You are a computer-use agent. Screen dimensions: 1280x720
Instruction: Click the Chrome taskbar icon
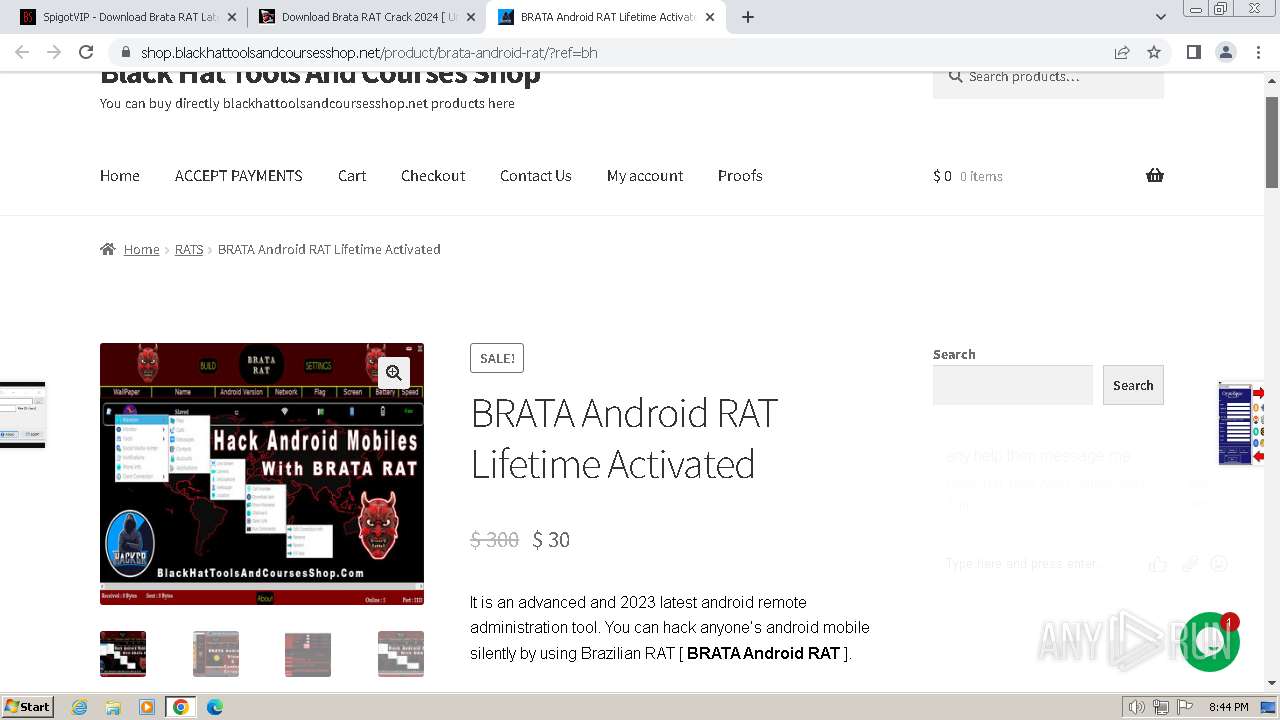(x=181, y=707)
